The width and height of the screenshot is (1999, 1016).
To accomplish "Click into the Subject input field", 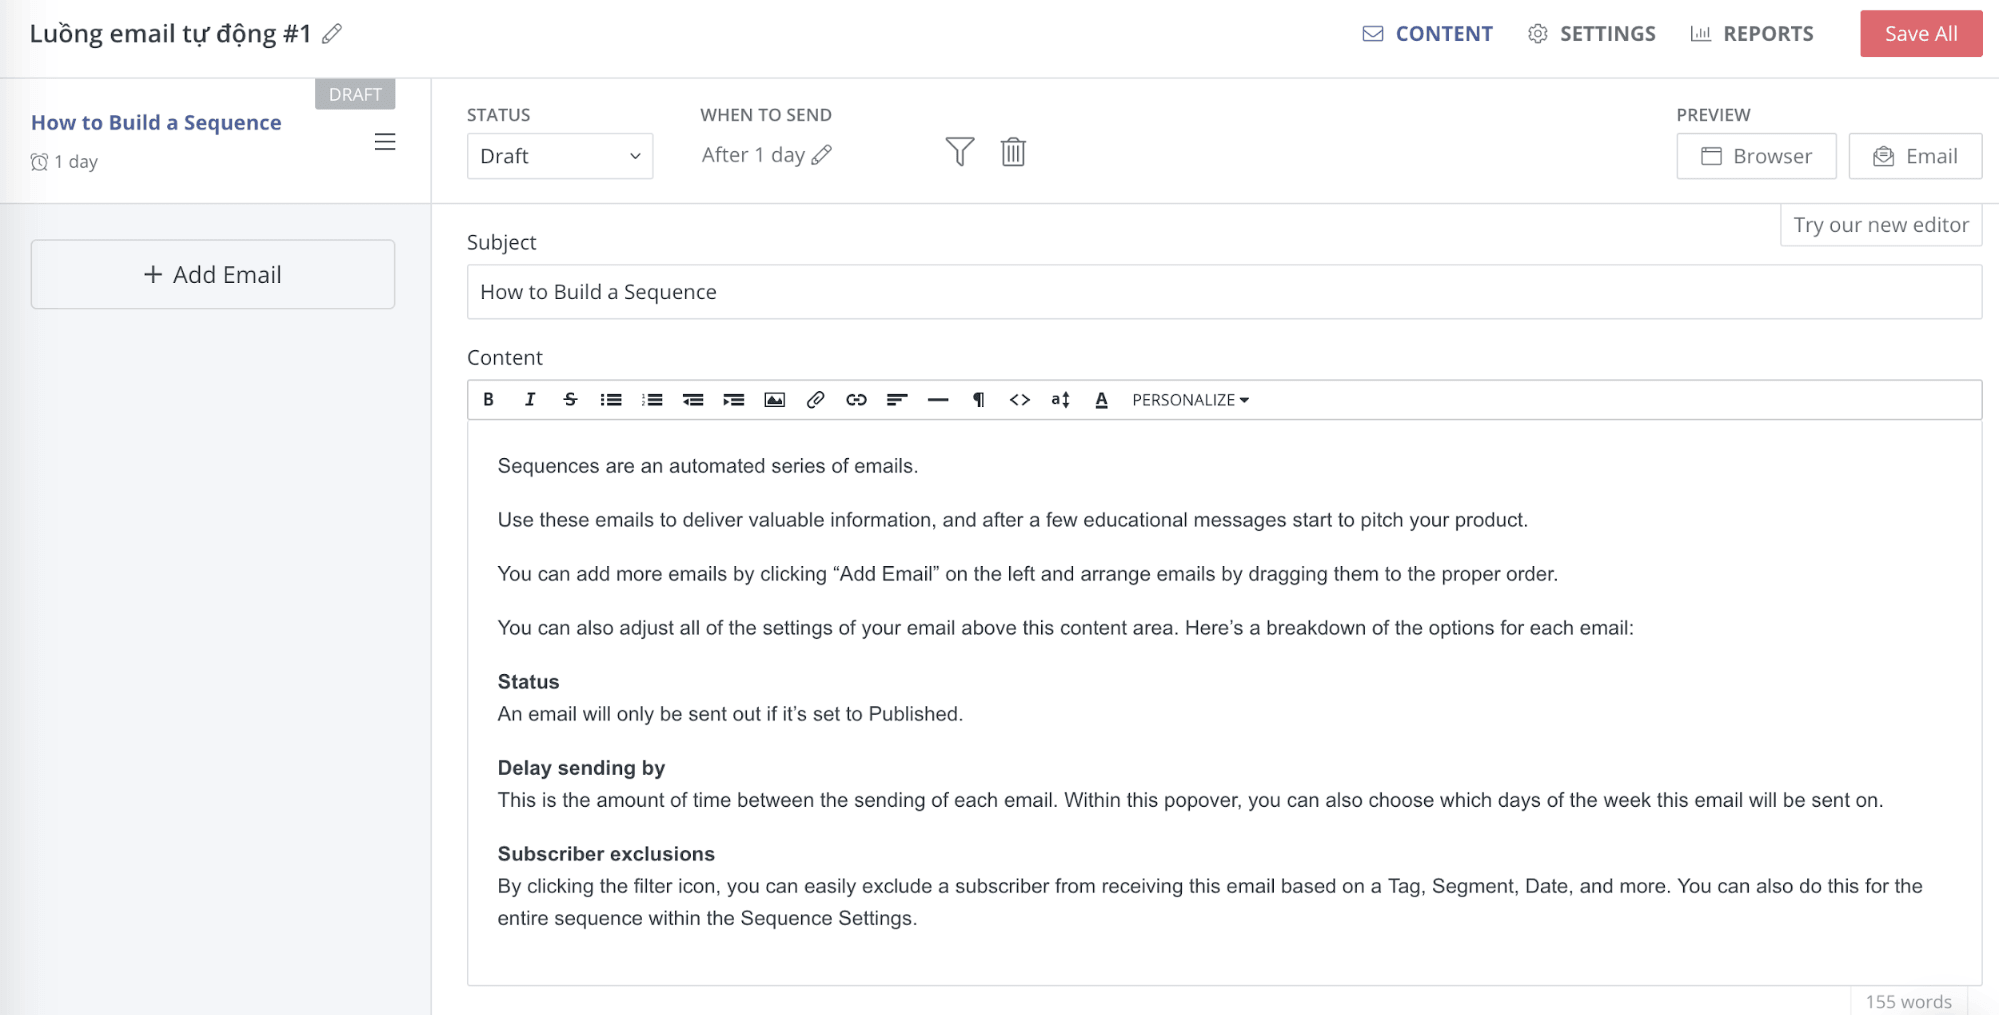I will [x=1224, y=292].
